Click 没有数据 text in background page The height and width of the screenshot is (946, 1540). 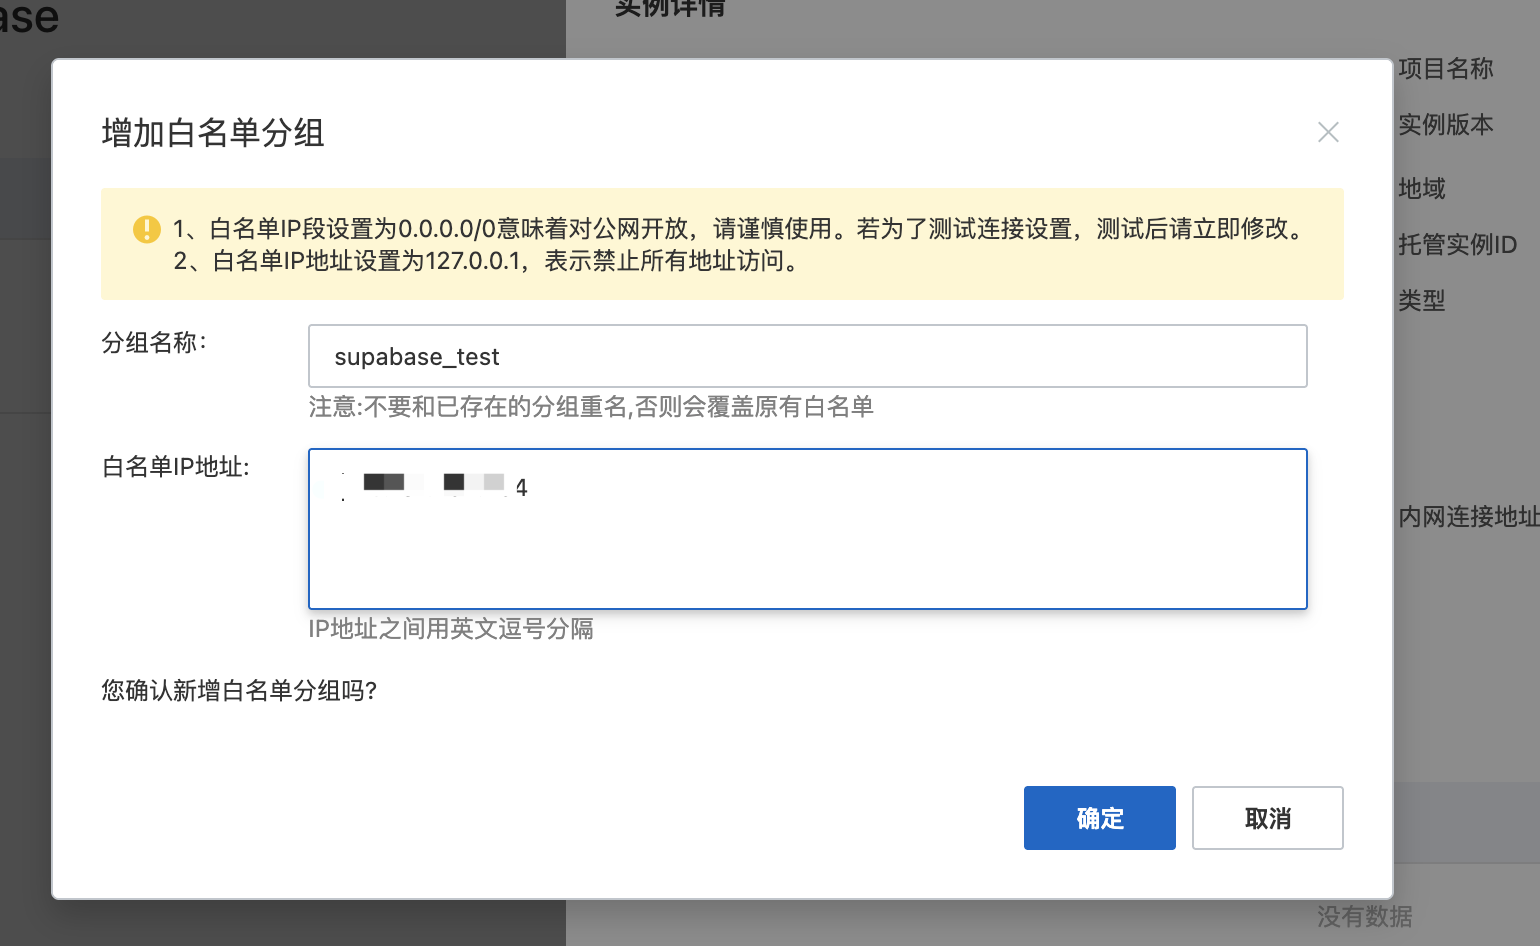[1364, 917]
